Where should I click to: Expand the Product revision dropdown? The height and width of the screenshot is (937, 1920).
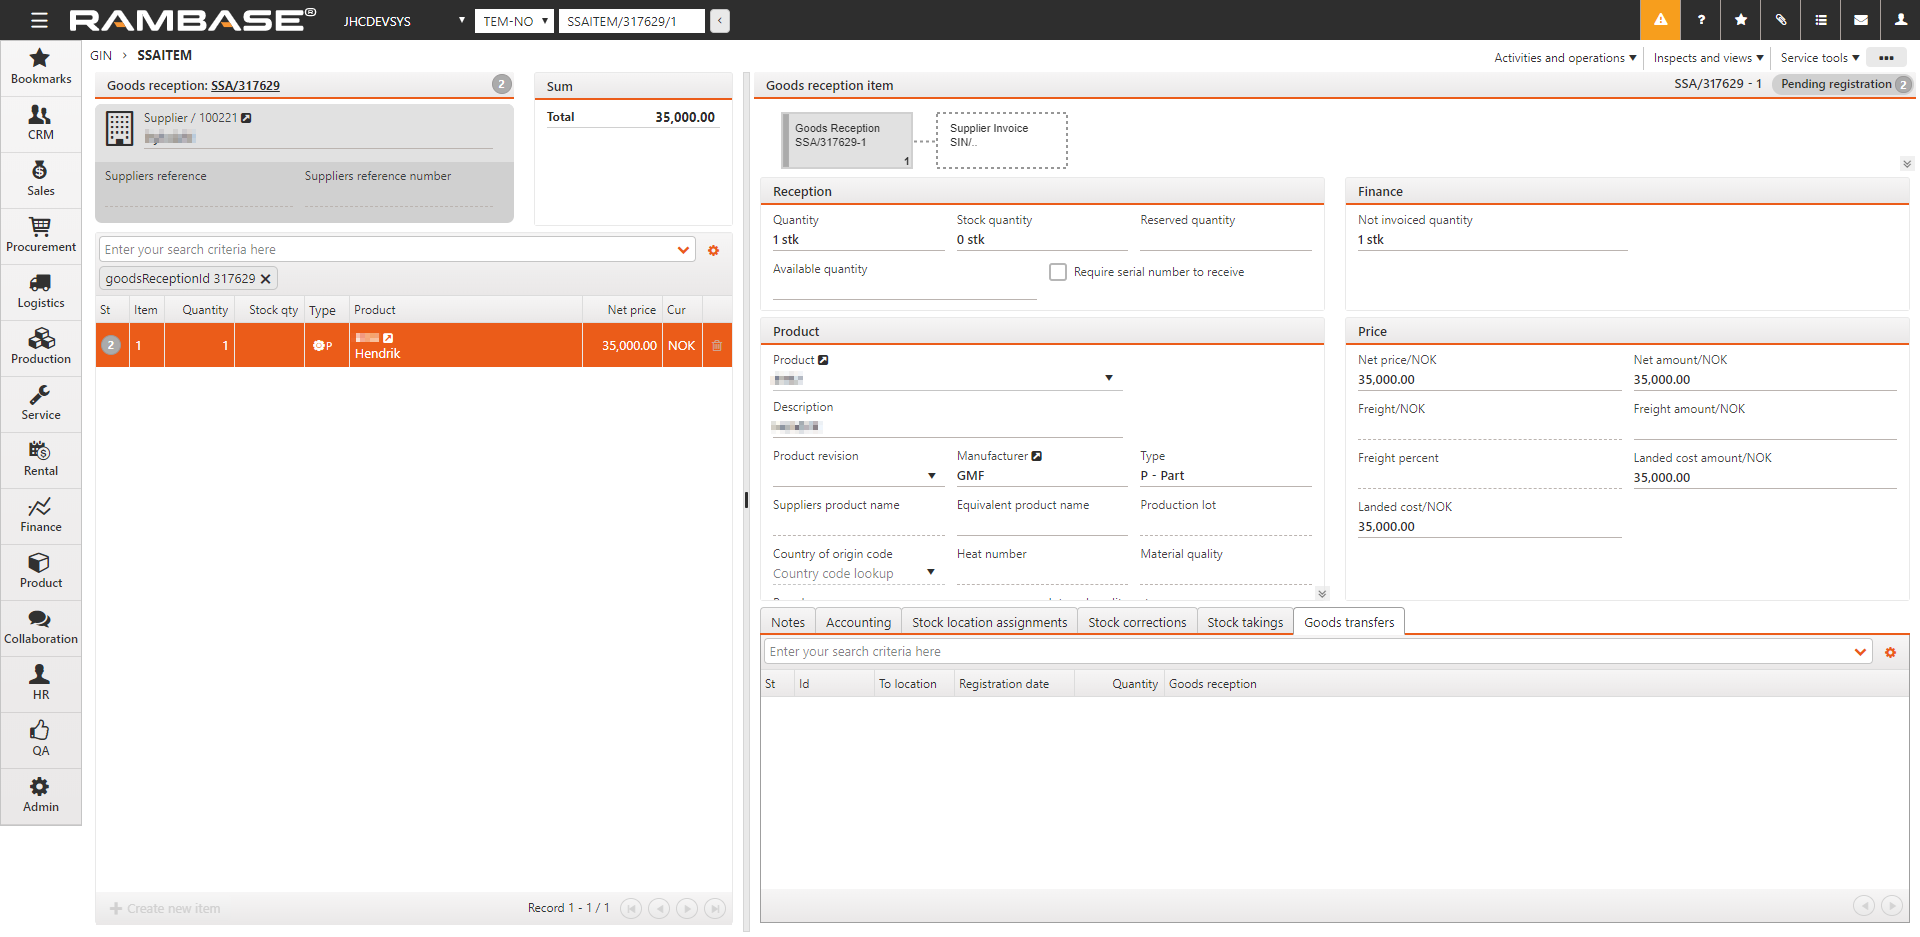(x=931, y=476)
